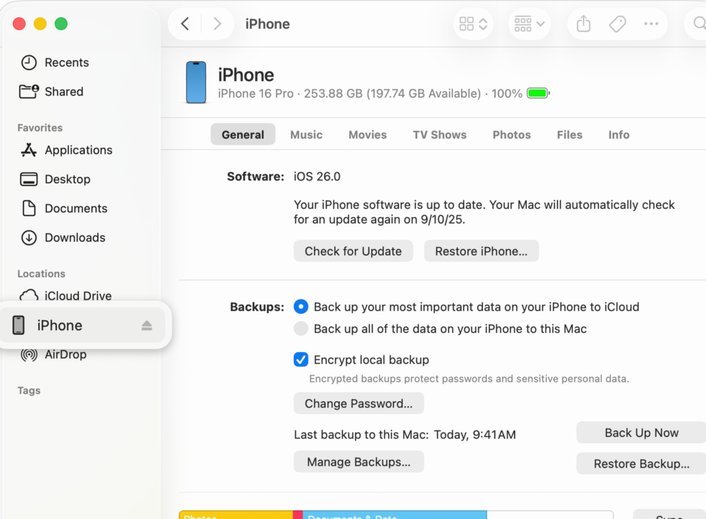The width and height of the screenshot is (706, 519).
Task: Click the Software: label
Action: coord(256,176)
